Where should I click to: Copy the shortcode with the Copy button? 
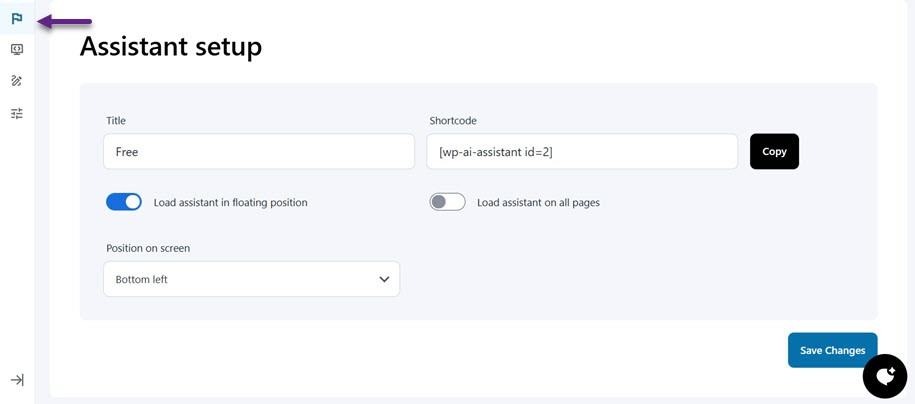[x=774, y=151]
